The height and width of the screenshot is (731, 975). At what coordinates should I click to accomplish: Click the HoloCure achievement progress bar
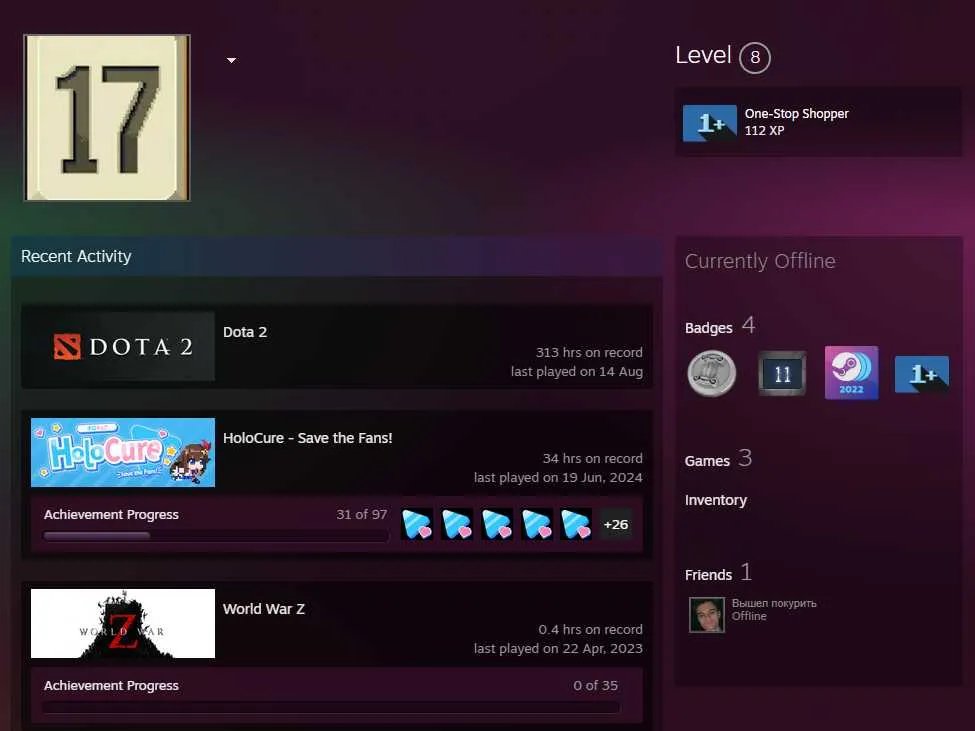(x=216, y=535)
